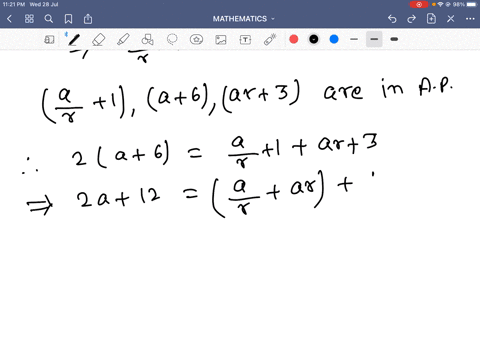This screenshot has height=360, width=480.
Task: Select the Eraser tool
Action: 98,40
